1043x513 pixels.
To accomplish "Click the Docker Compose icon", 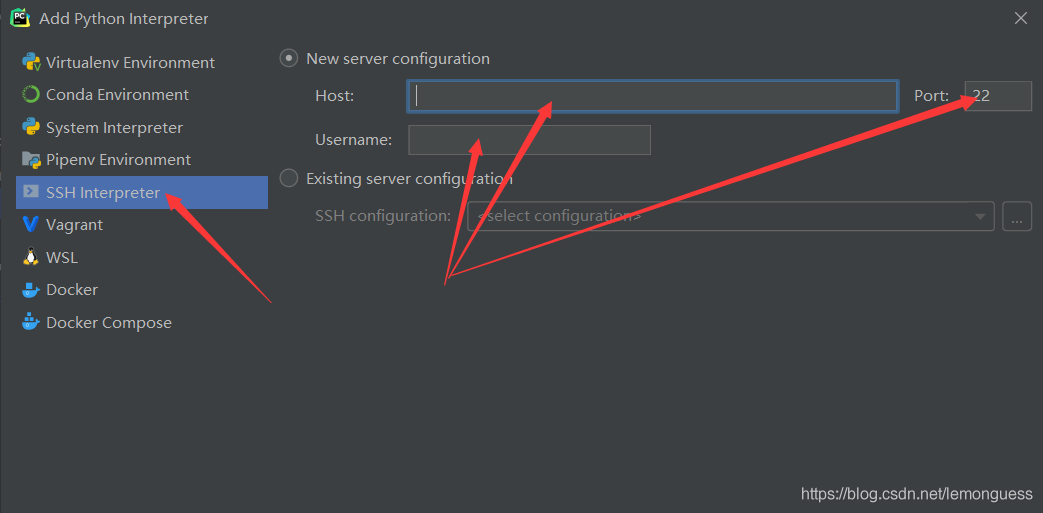I will [x=30, y=322].
